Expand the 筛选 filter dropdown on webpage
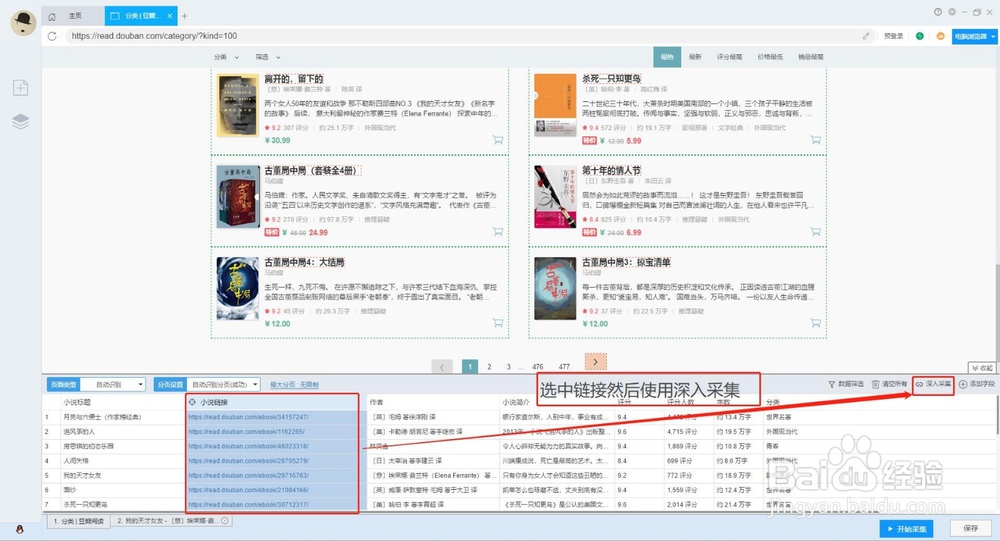 (x=268, y=57)
